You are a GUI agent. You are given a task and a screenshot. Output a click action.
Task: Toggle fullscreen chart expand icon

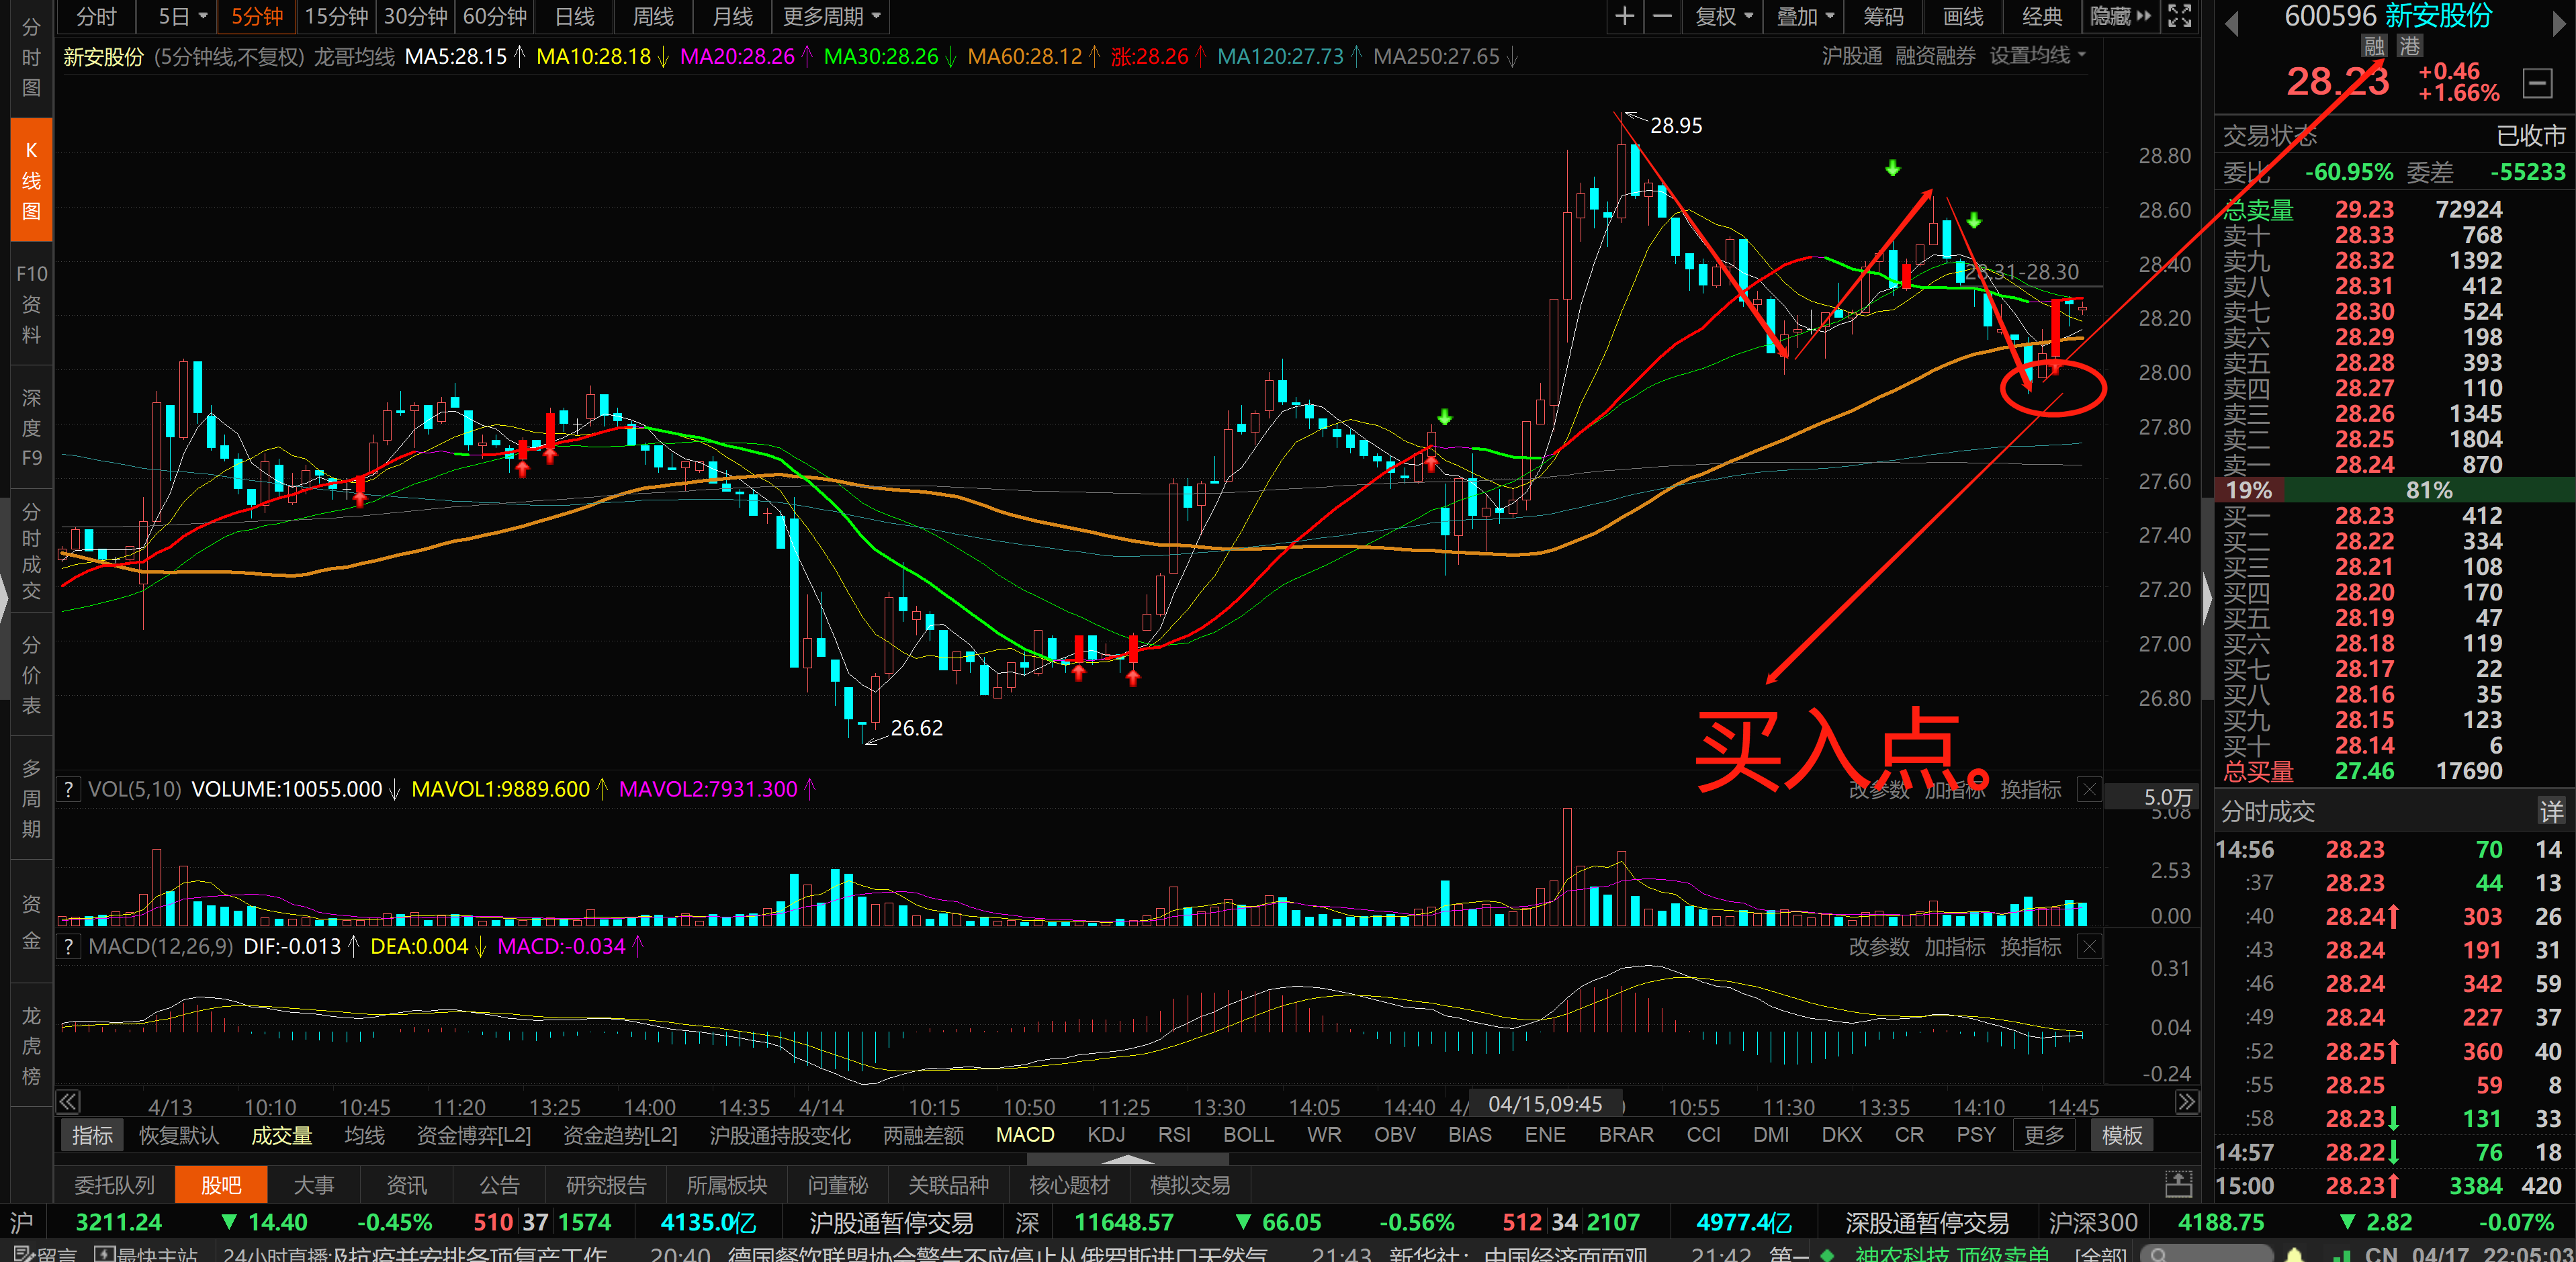pyautogui.click(x=2179, y=16)
